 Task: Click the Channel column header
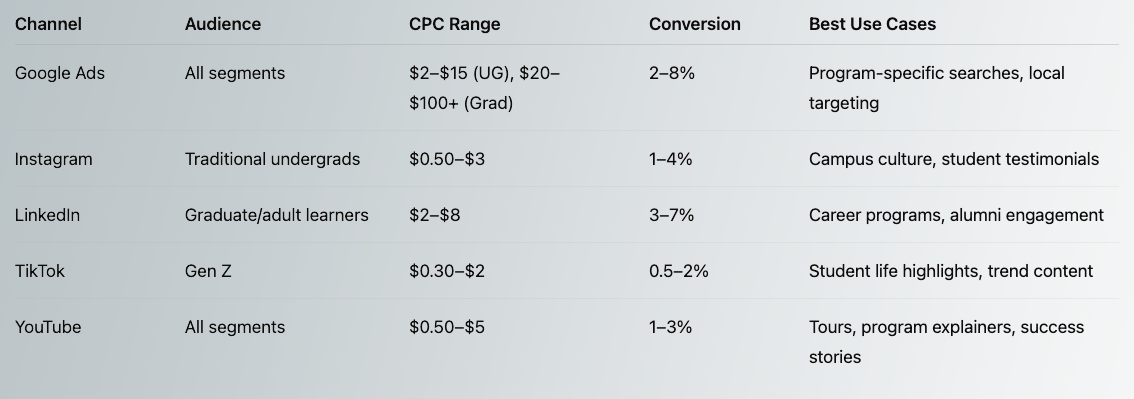click(48, 24)
